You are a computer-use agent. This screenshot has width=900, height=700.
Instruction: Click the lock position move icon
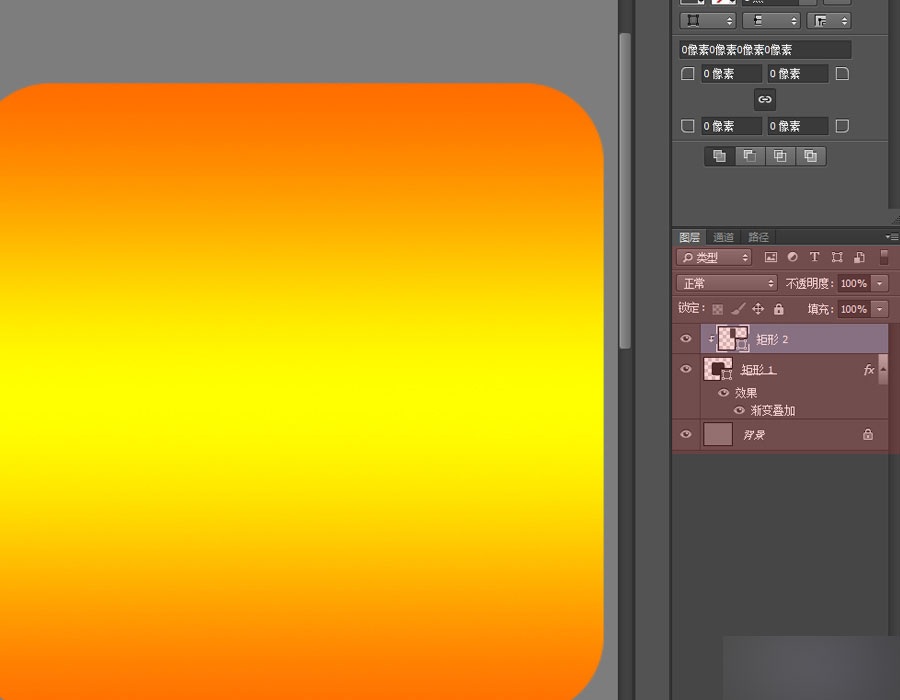click(x=758, y=309)
